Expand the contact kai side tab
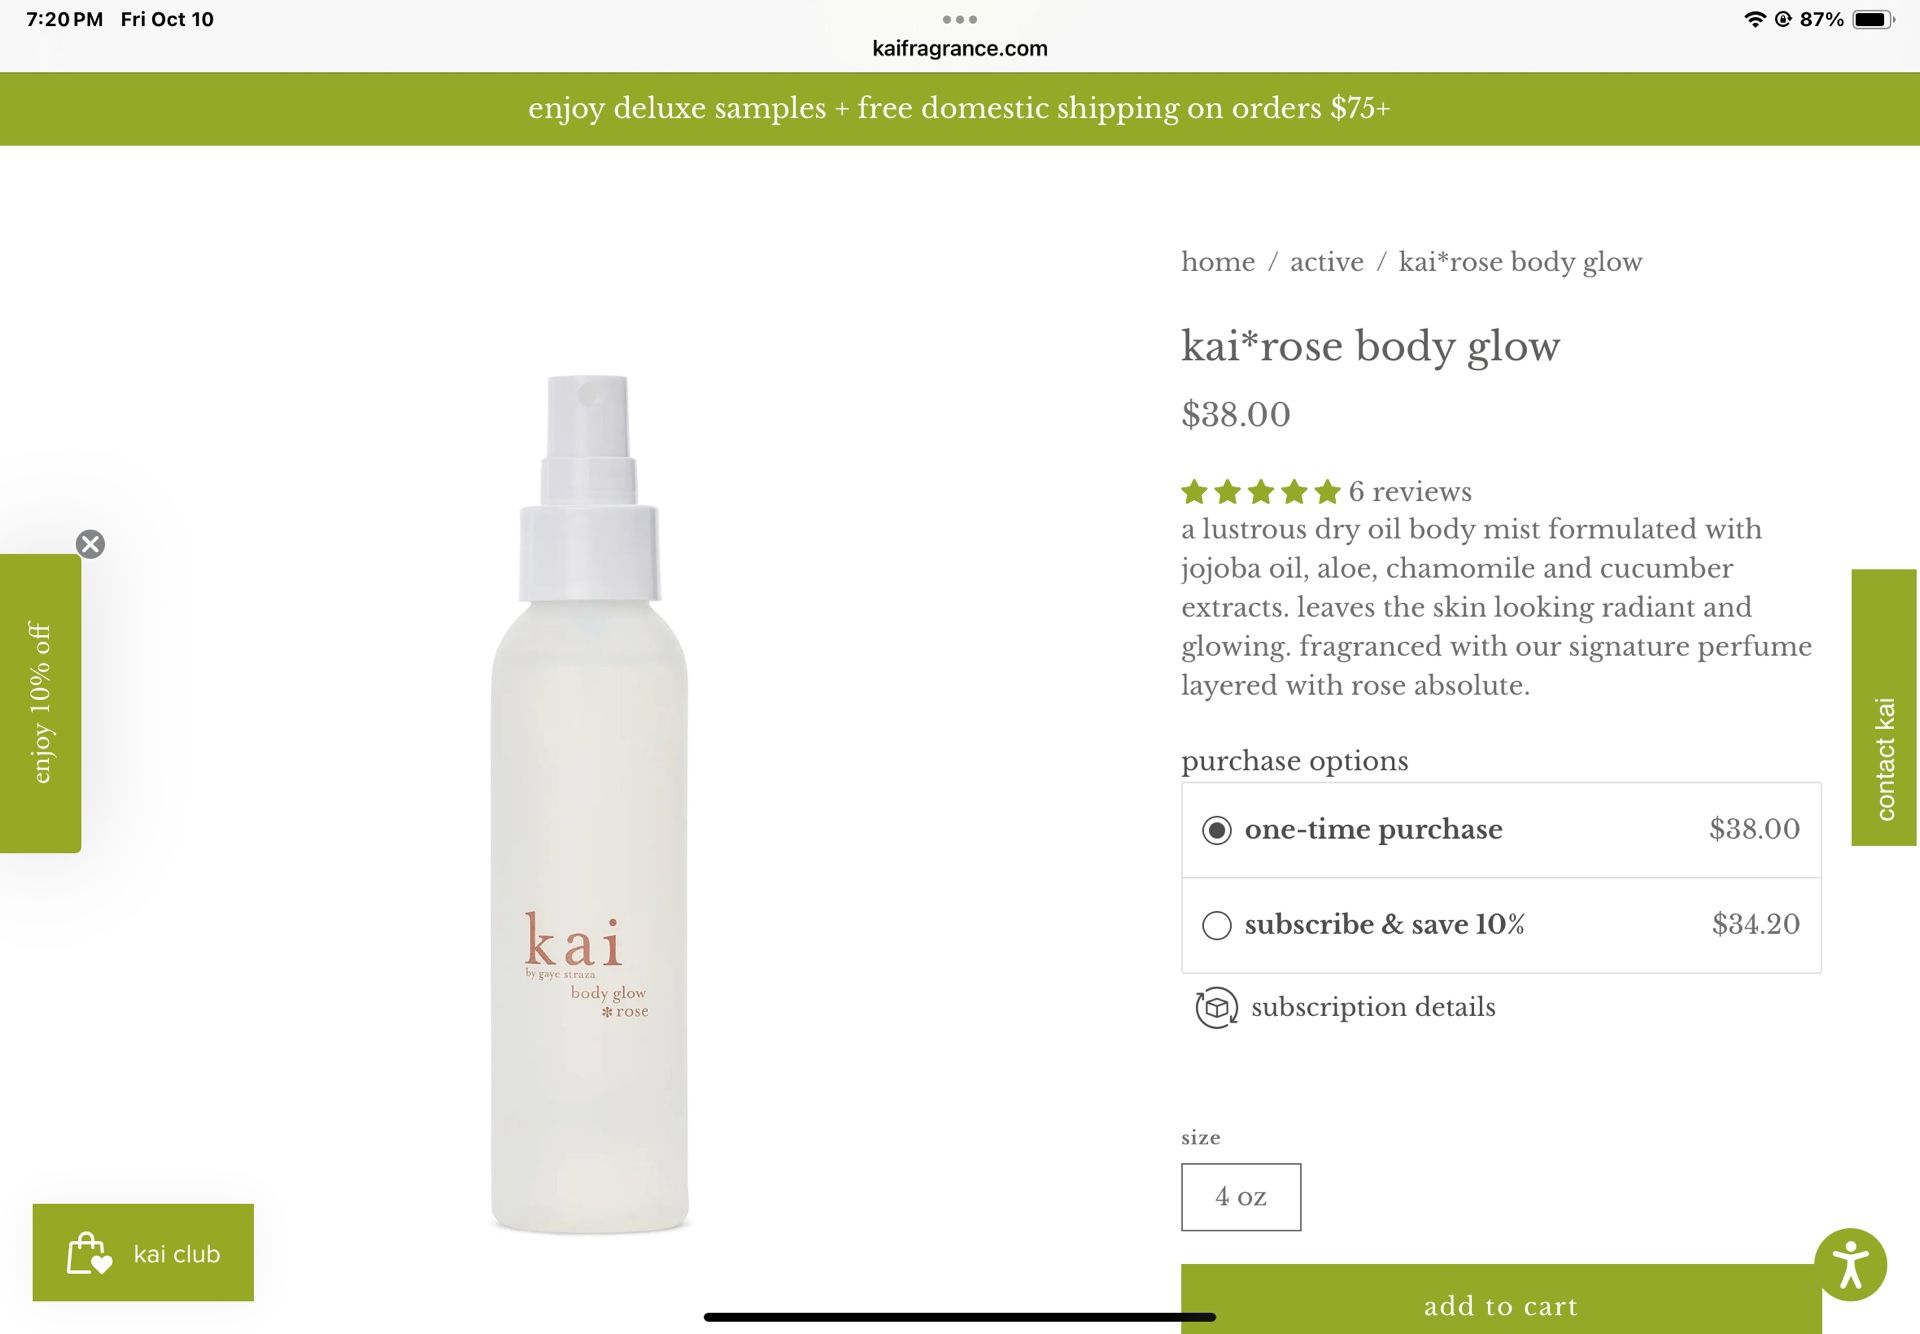Viewport: 1920px width, 1334px height. click(1884, 707)
